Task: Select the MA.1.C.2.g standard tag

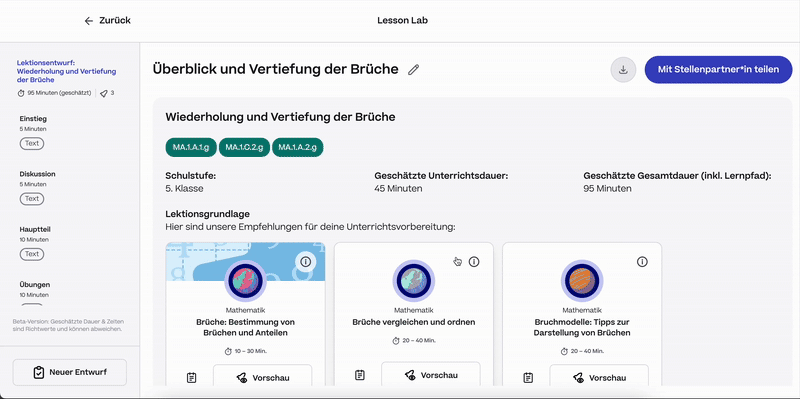Action: (x=244, y=147)
